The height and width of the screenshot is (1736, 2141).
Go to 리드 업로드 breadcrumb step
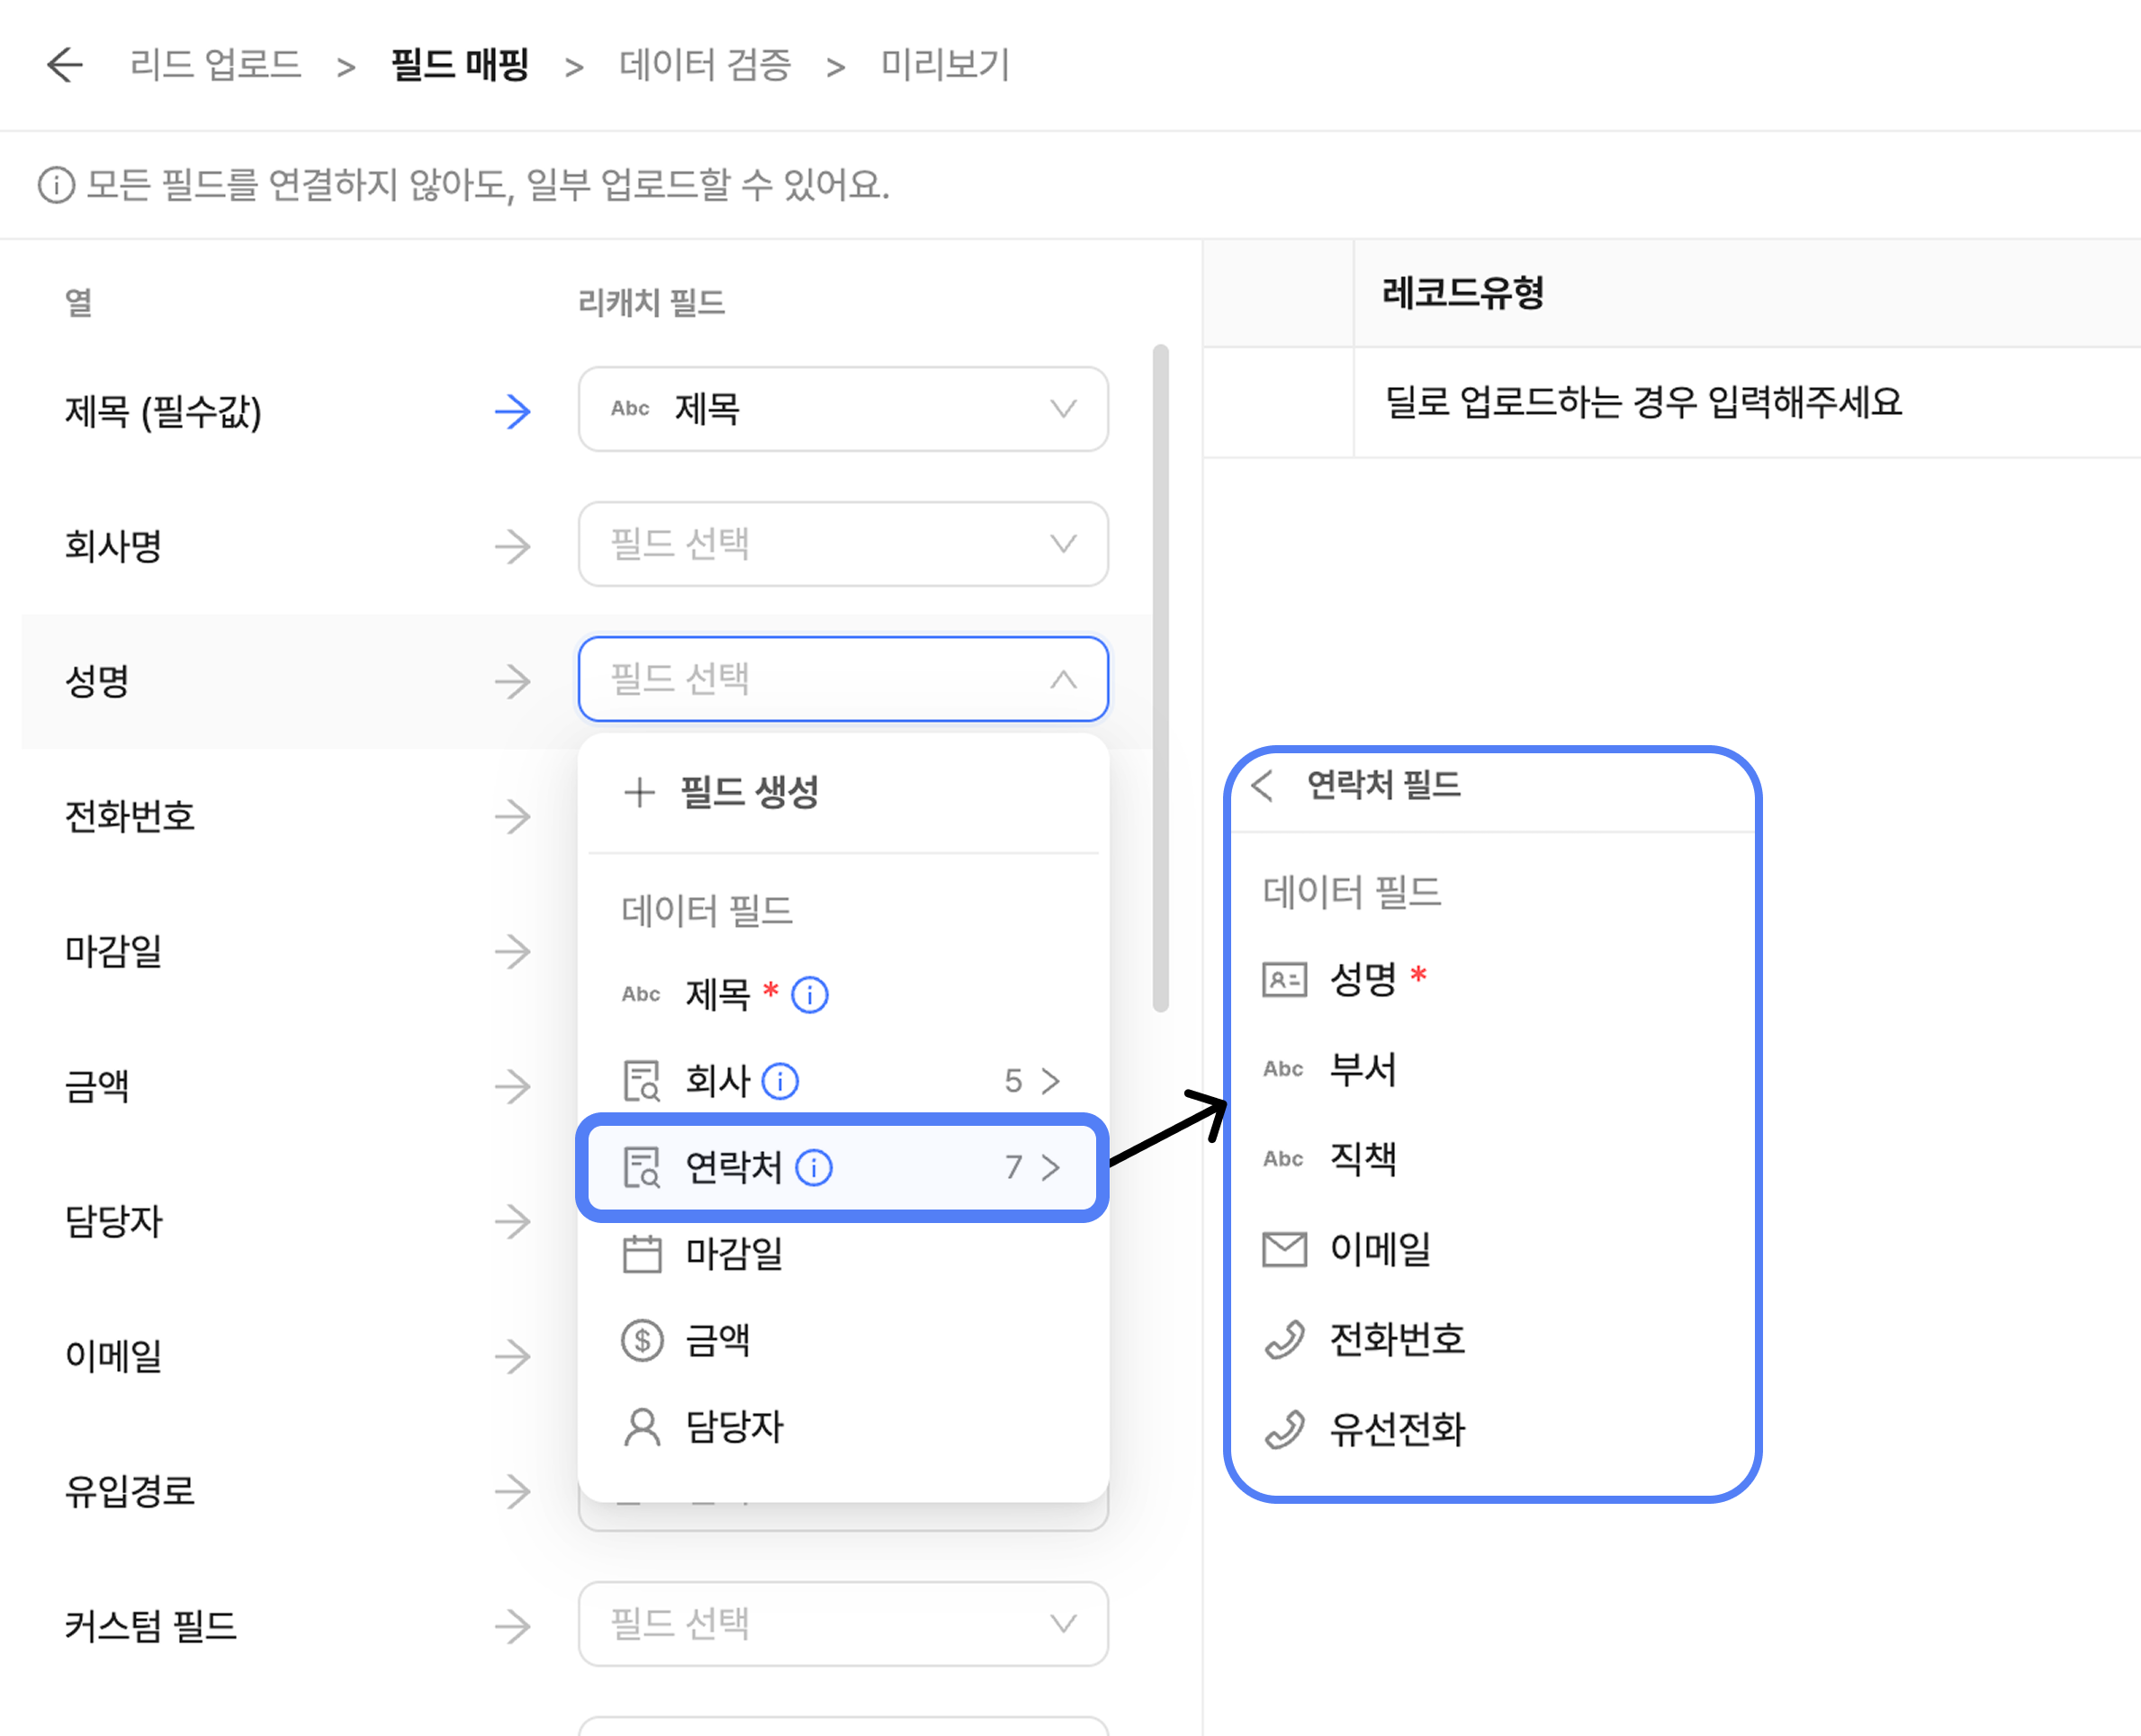[x=216, y=65]
